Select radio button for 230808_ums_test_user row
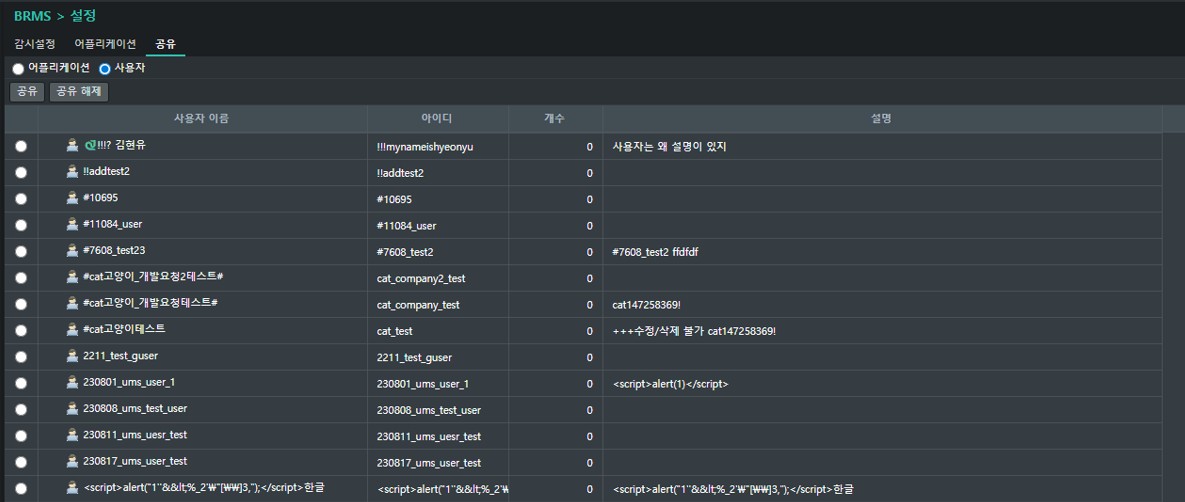1185x502 pixels. [x=21, y=410]
